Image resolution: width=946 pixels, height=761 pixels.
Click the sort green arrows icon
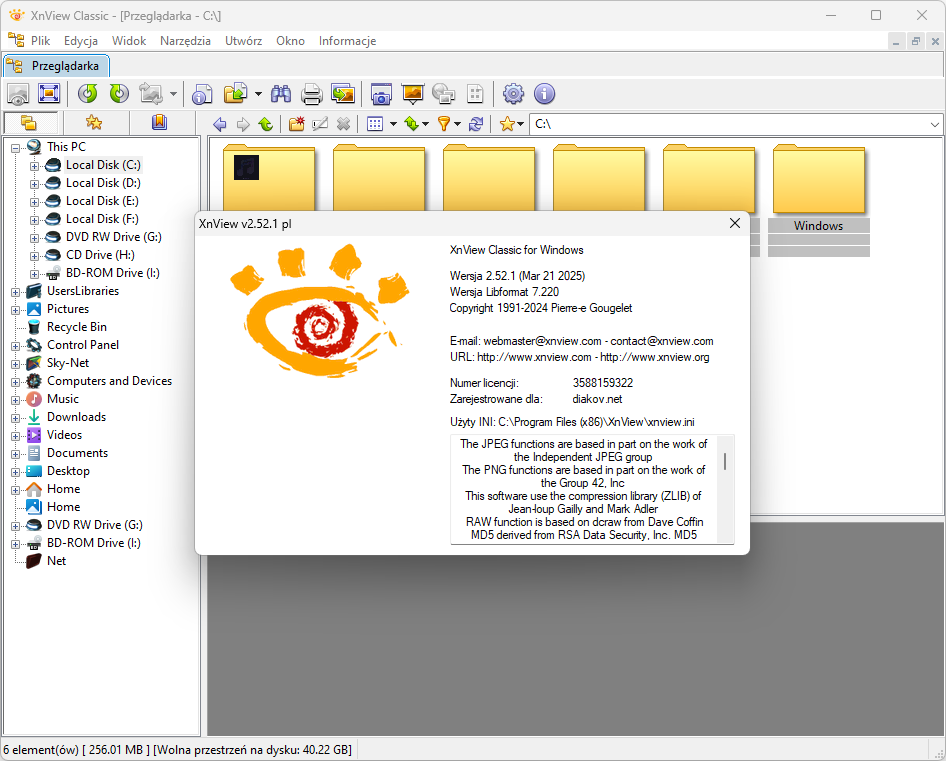pos(411,124)
